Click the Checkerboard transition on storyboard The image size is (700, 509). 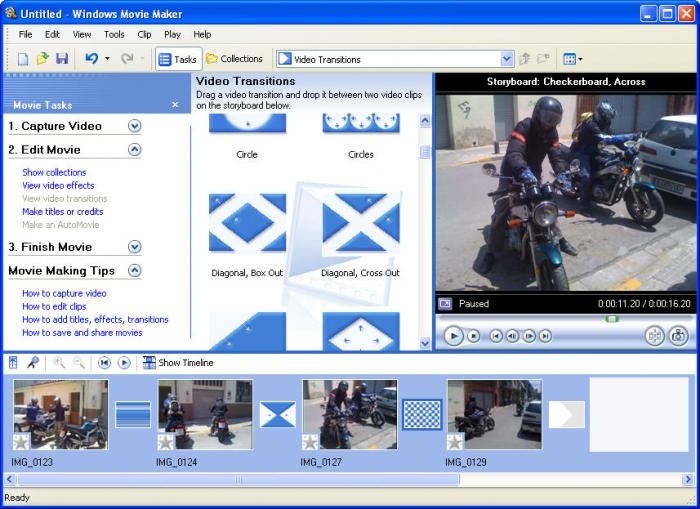422,414
